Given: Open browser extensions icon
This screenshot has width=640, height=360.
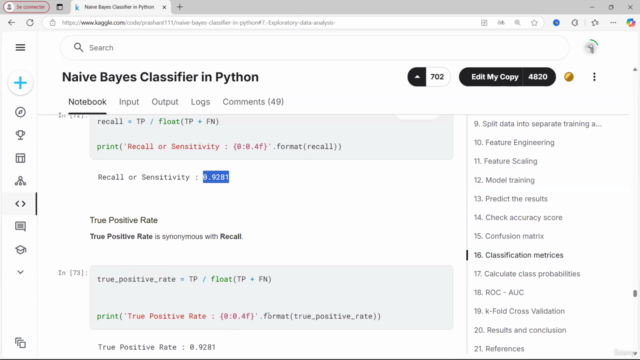Looking at the screenshot, I should (x=575, y=23).
